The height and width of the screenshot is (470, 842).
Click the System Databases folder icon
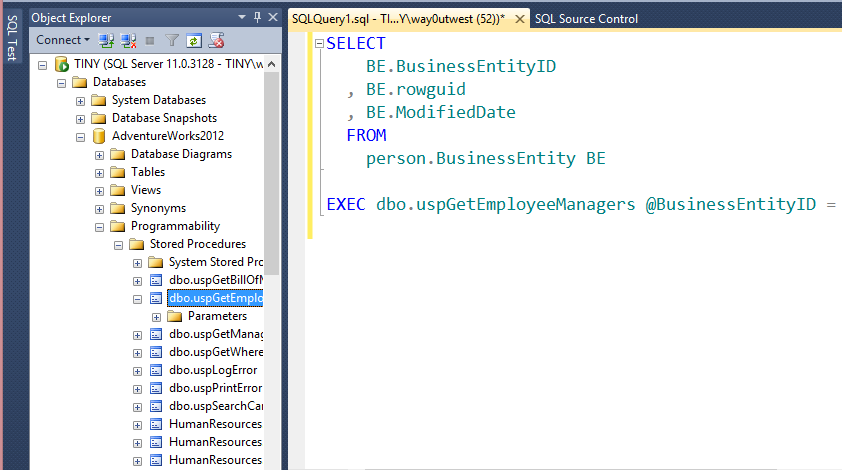(99, 100)
